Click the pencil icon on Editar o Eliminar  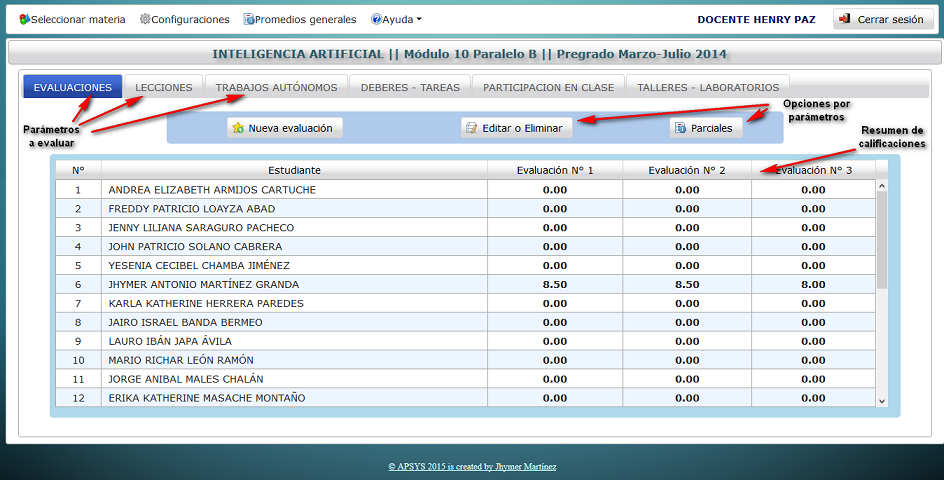tap(472, 128)
